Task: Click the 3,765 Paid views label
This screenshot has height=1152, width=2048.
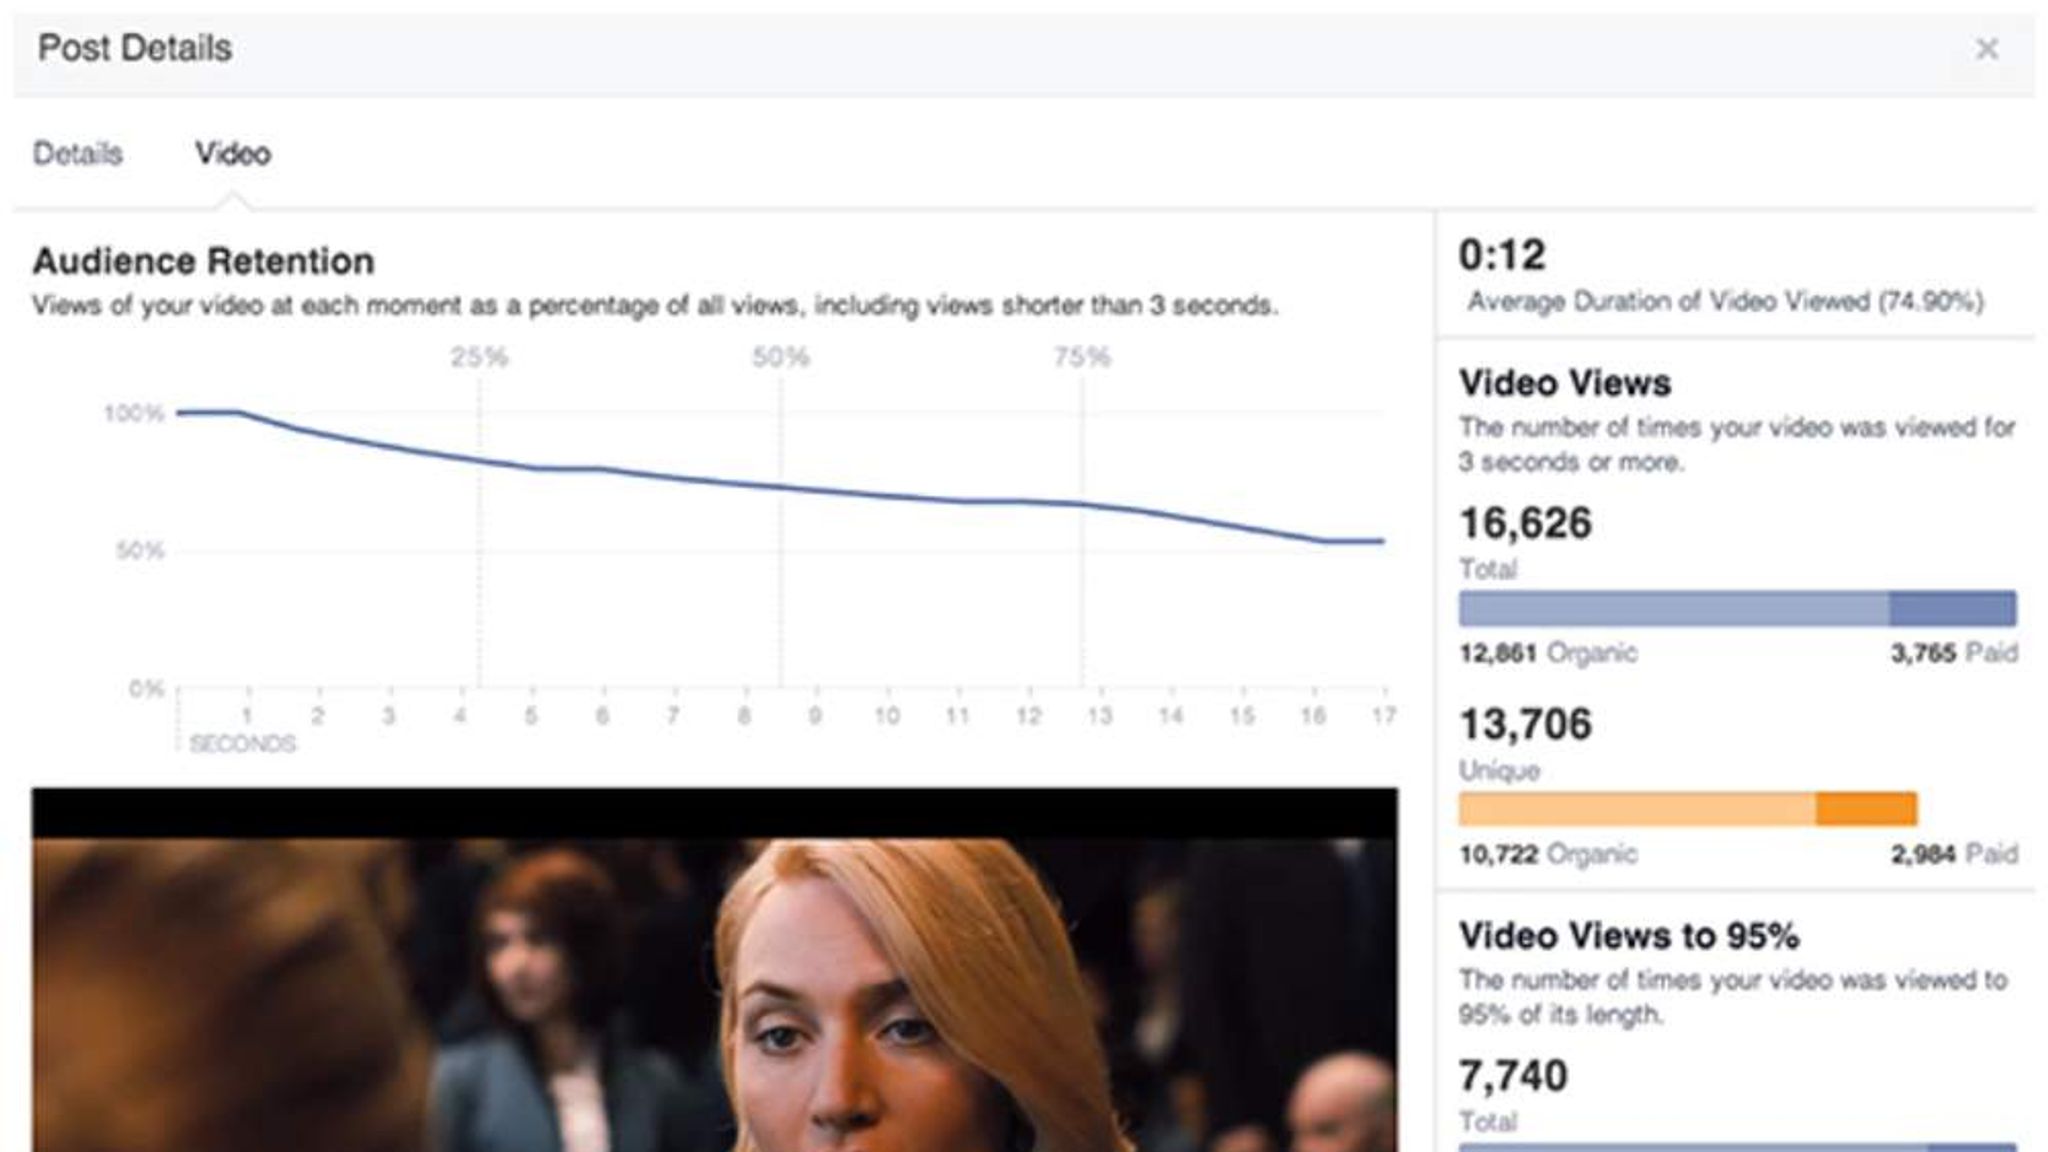Action: [1953, 653]
